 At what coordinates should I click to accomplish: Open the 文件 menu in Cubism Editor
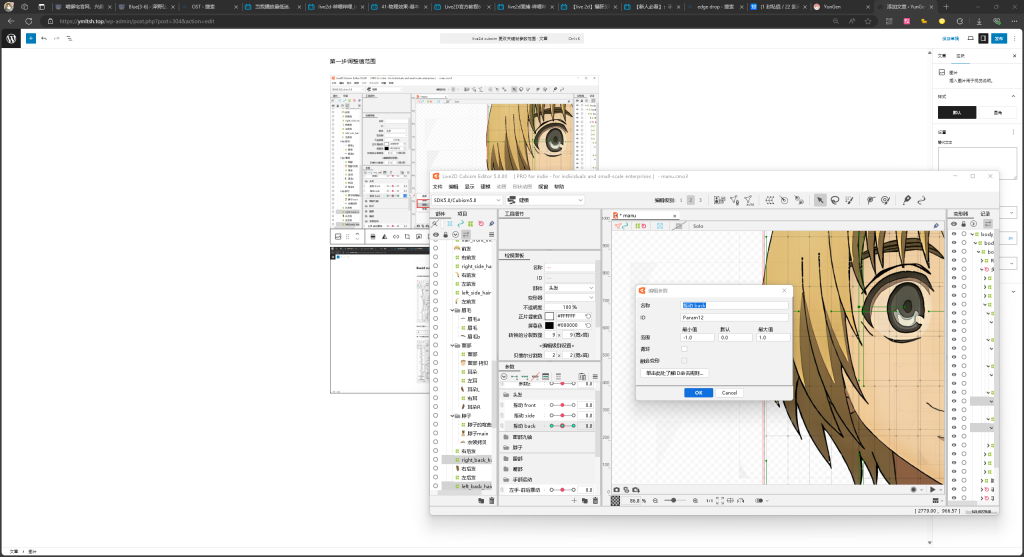pyautogui.click(x=438, y=187)
